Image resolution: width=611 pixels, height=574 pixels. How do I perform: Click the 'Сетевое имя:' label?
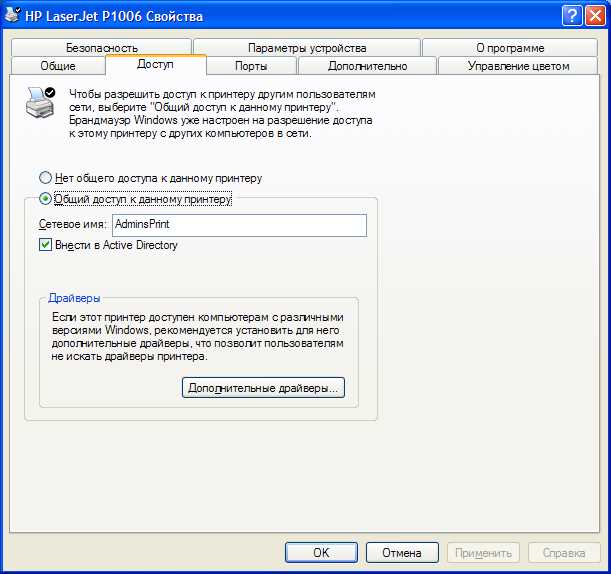click(72, 224)
